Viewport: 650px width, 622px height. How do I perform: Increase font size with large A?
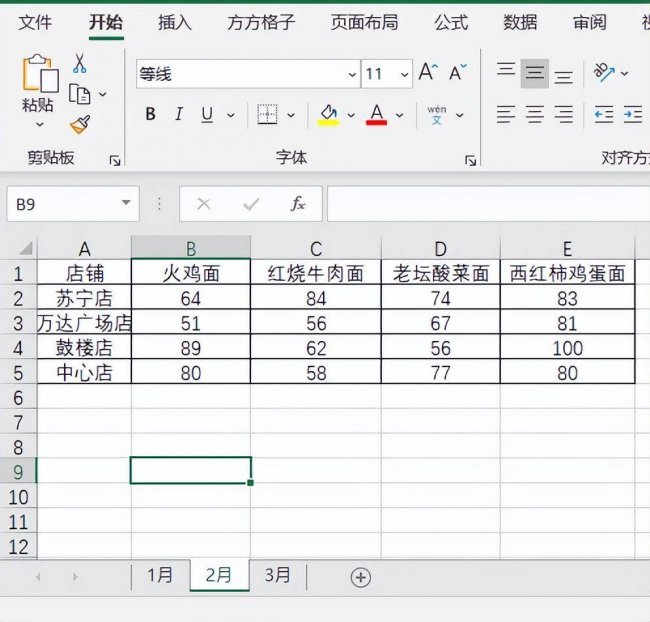[x=428, y=72]
